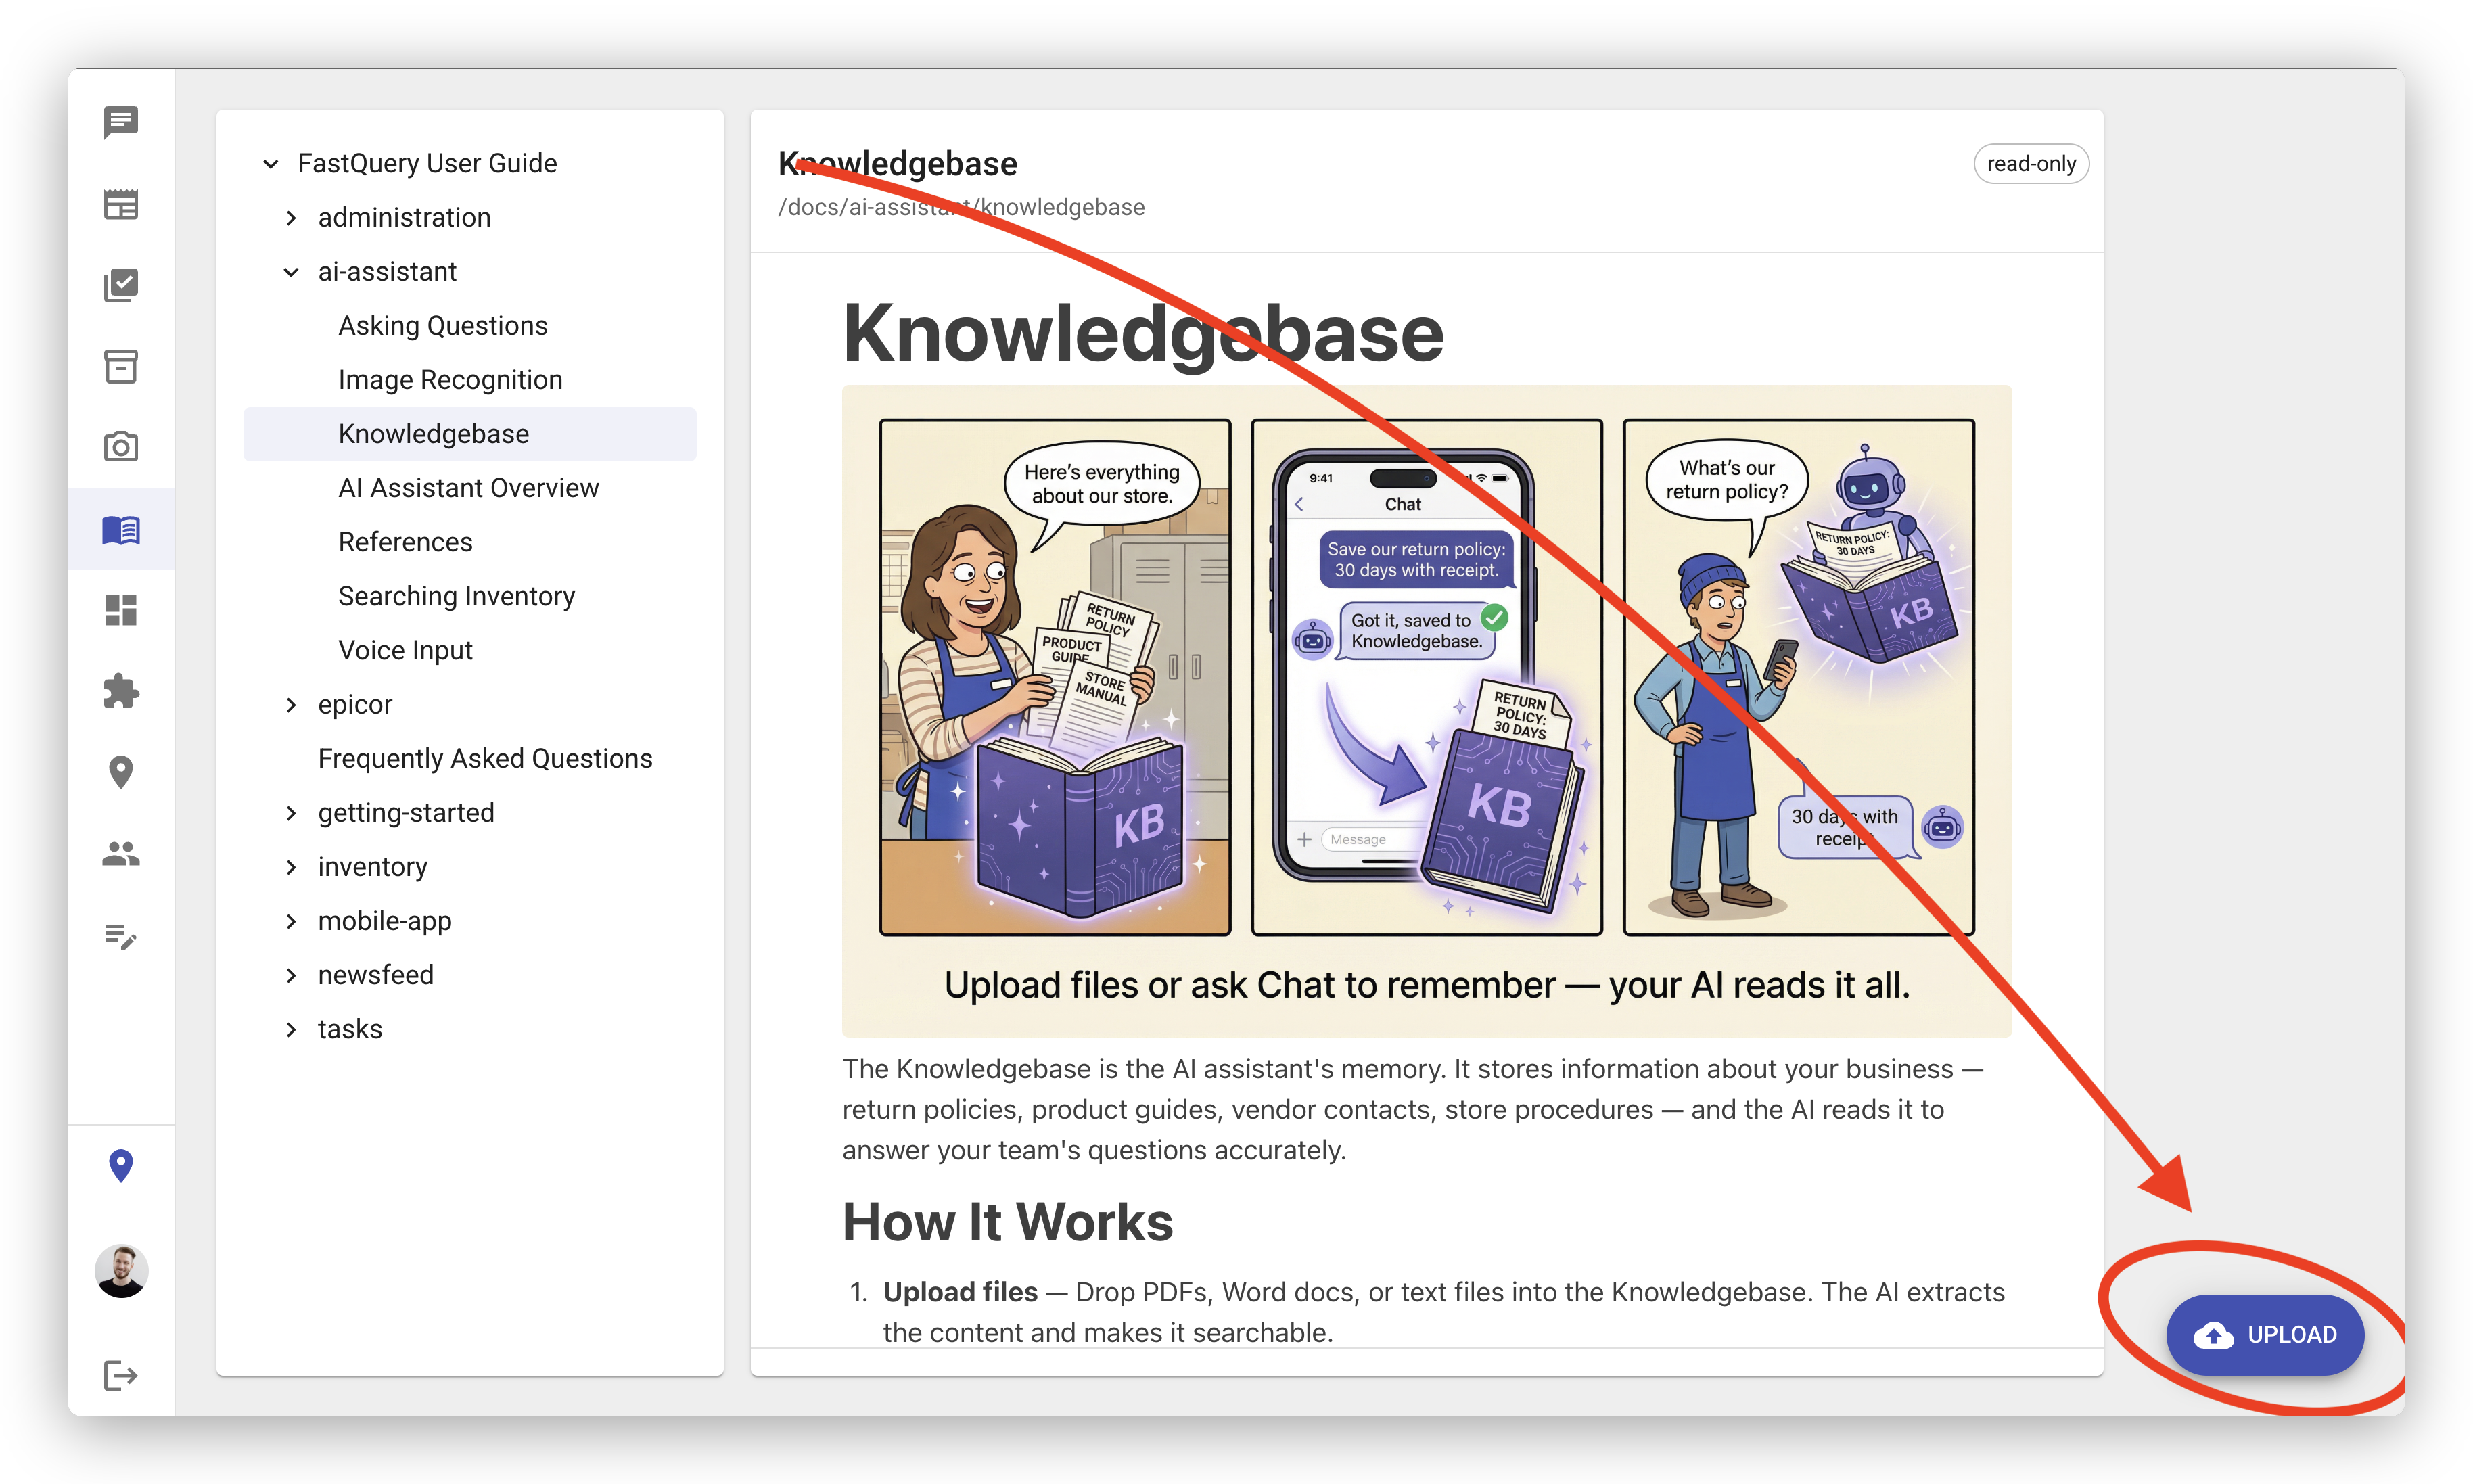Sign out using the logout icon

(121, 1376)
